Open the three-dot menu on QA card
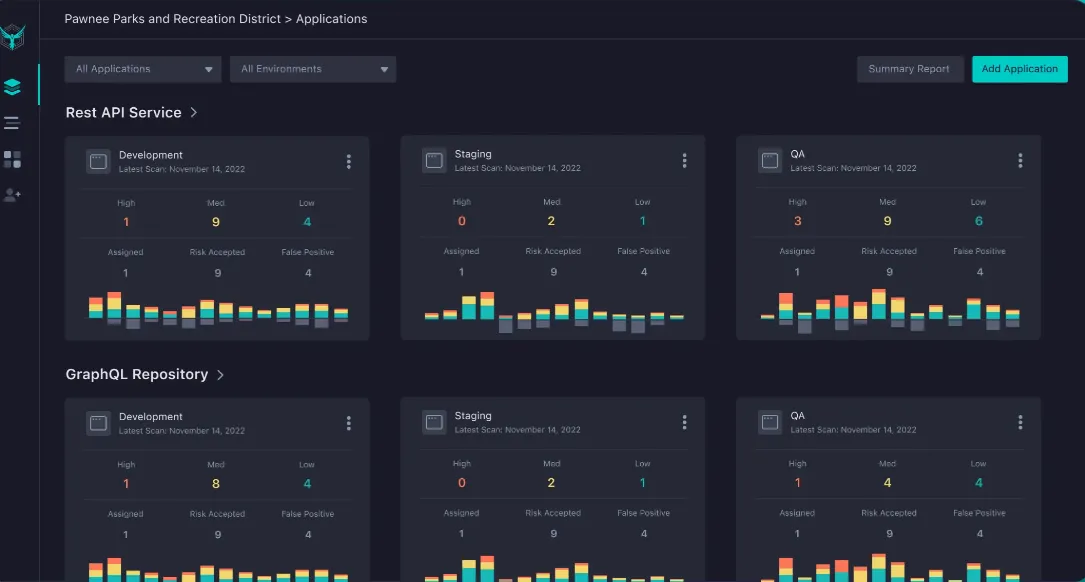The width and height of the screenshot is (1085, 582). [1020, 160]
